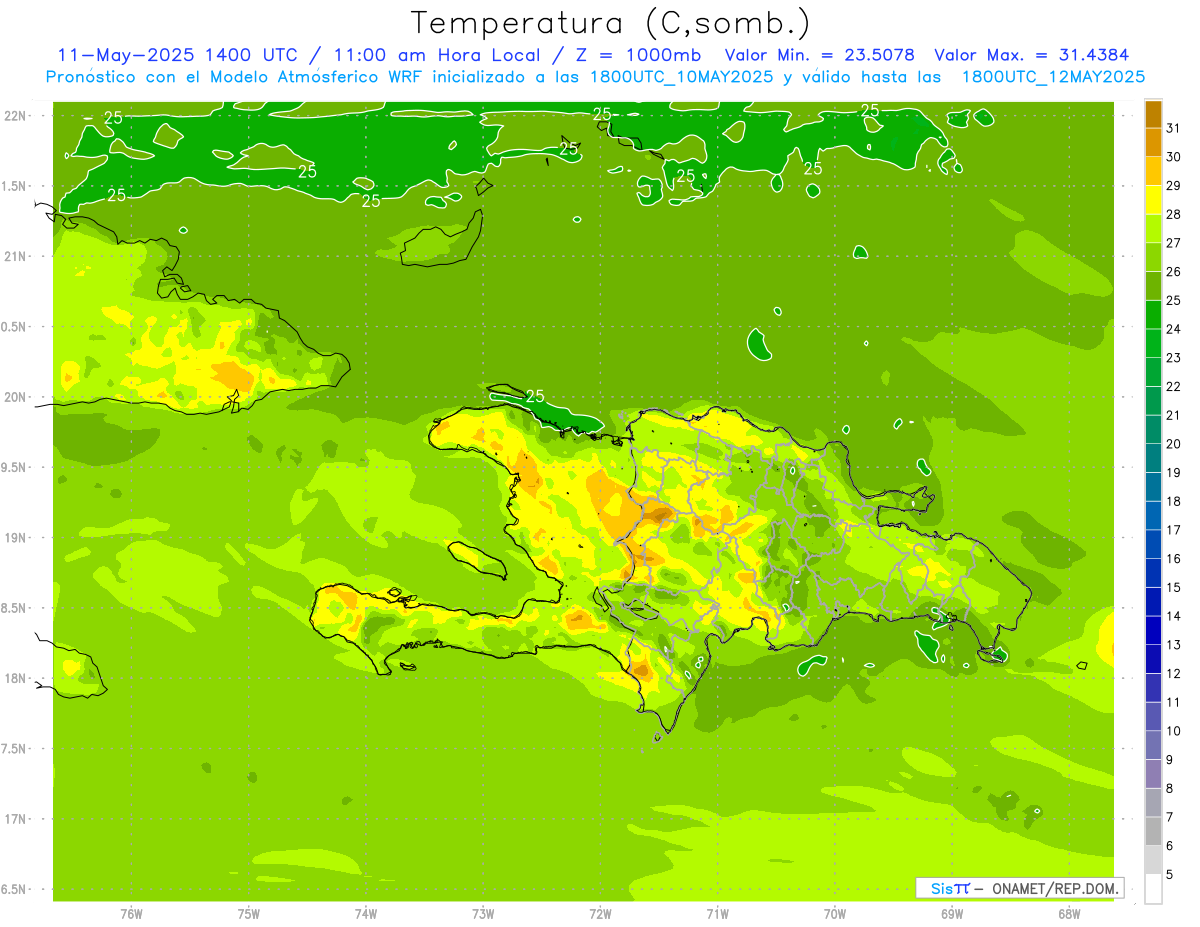Click the legend value 17
1200x927 pixels.
point(1173,530)
